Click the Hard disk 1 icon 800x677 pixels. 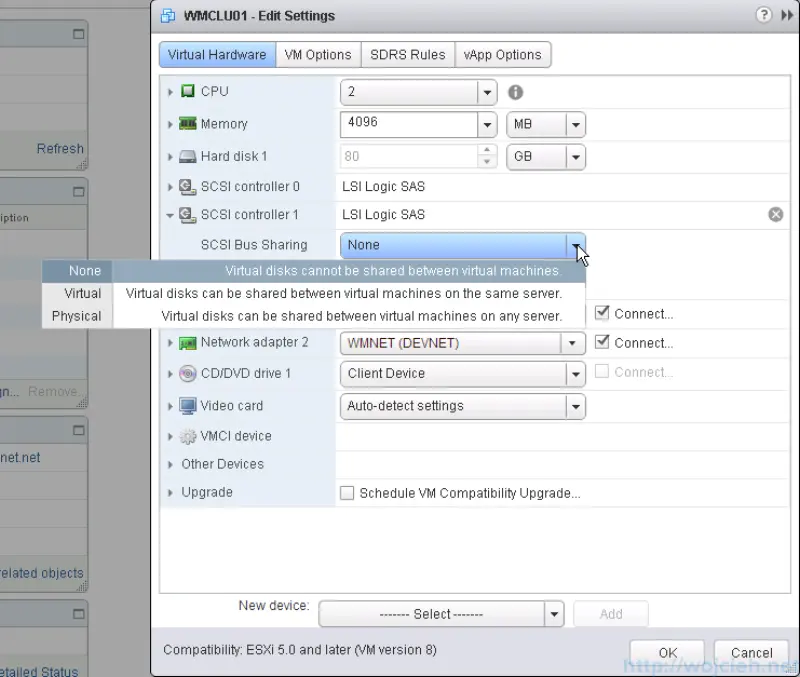tap(187, 157)
